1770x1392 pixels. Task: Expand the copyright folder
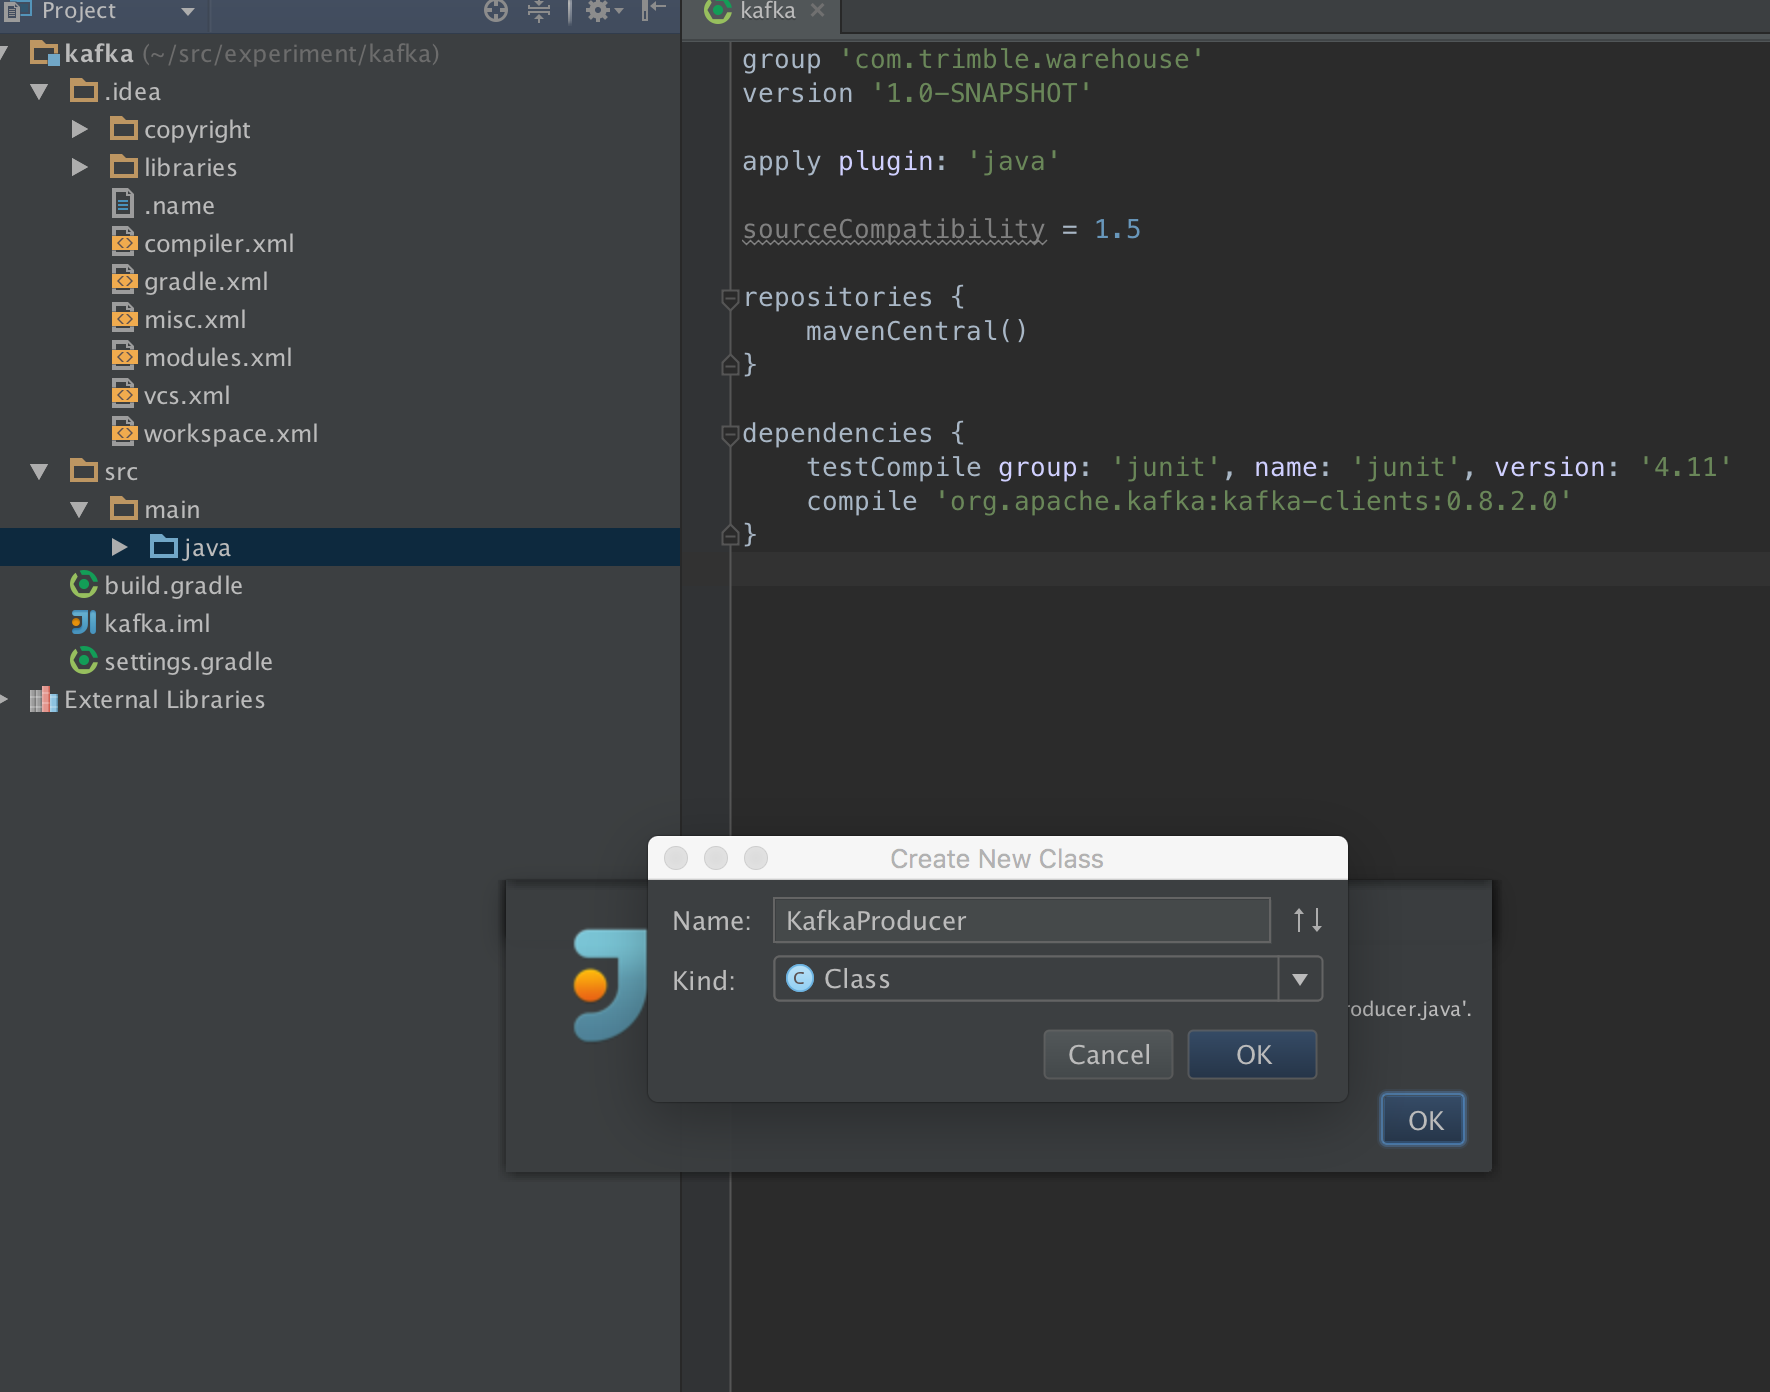[80, 130]
